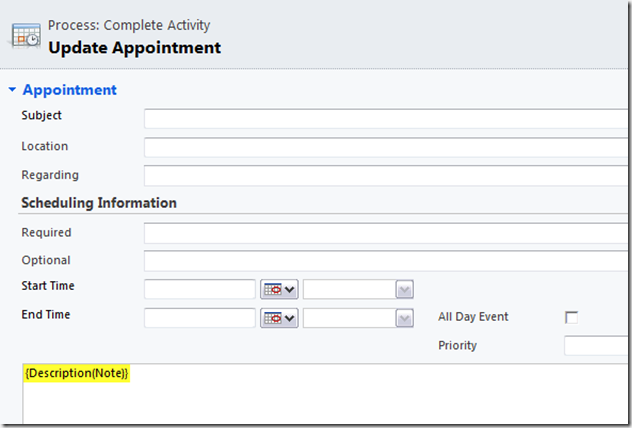Expand the Start Time hour dropdown arrow
The width and height of the screenshot is (632, 428).
[404, 289]
